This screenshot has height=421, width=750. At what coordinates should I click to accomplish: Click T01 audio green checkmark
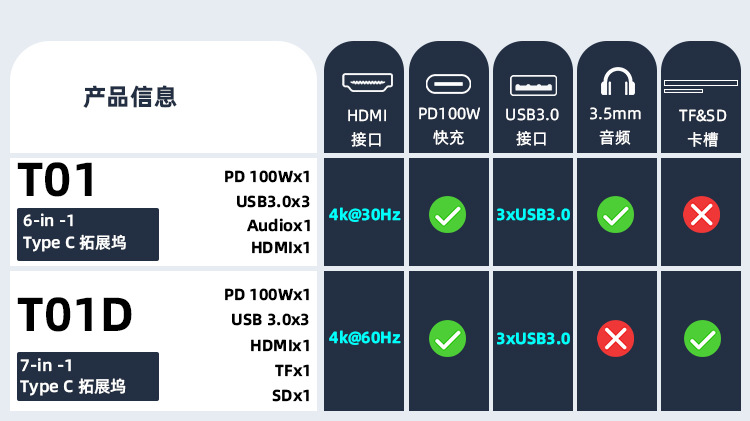pos(615,214)
